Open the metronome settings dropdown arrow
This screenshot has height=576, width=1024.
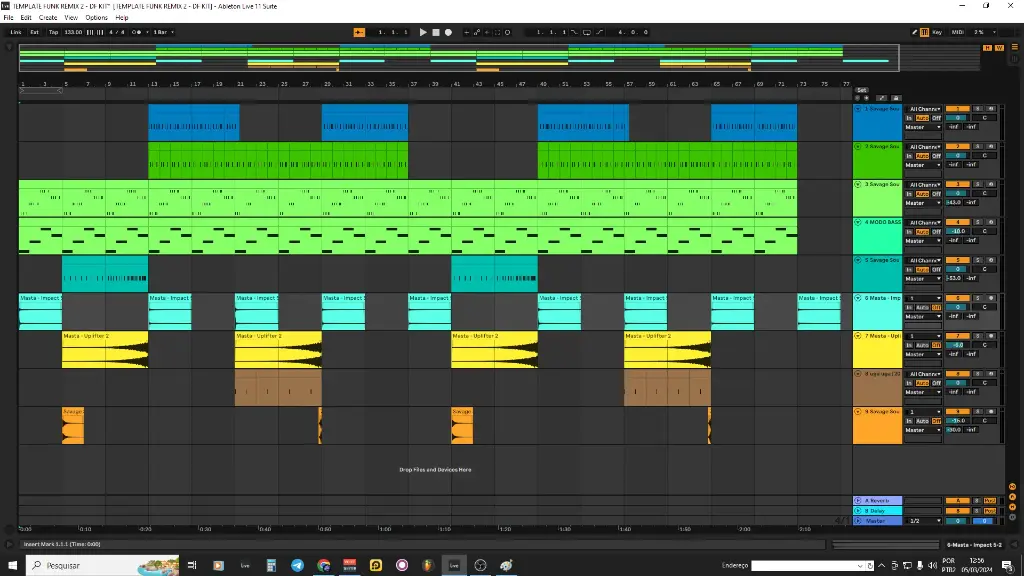(x=147, y=32)
